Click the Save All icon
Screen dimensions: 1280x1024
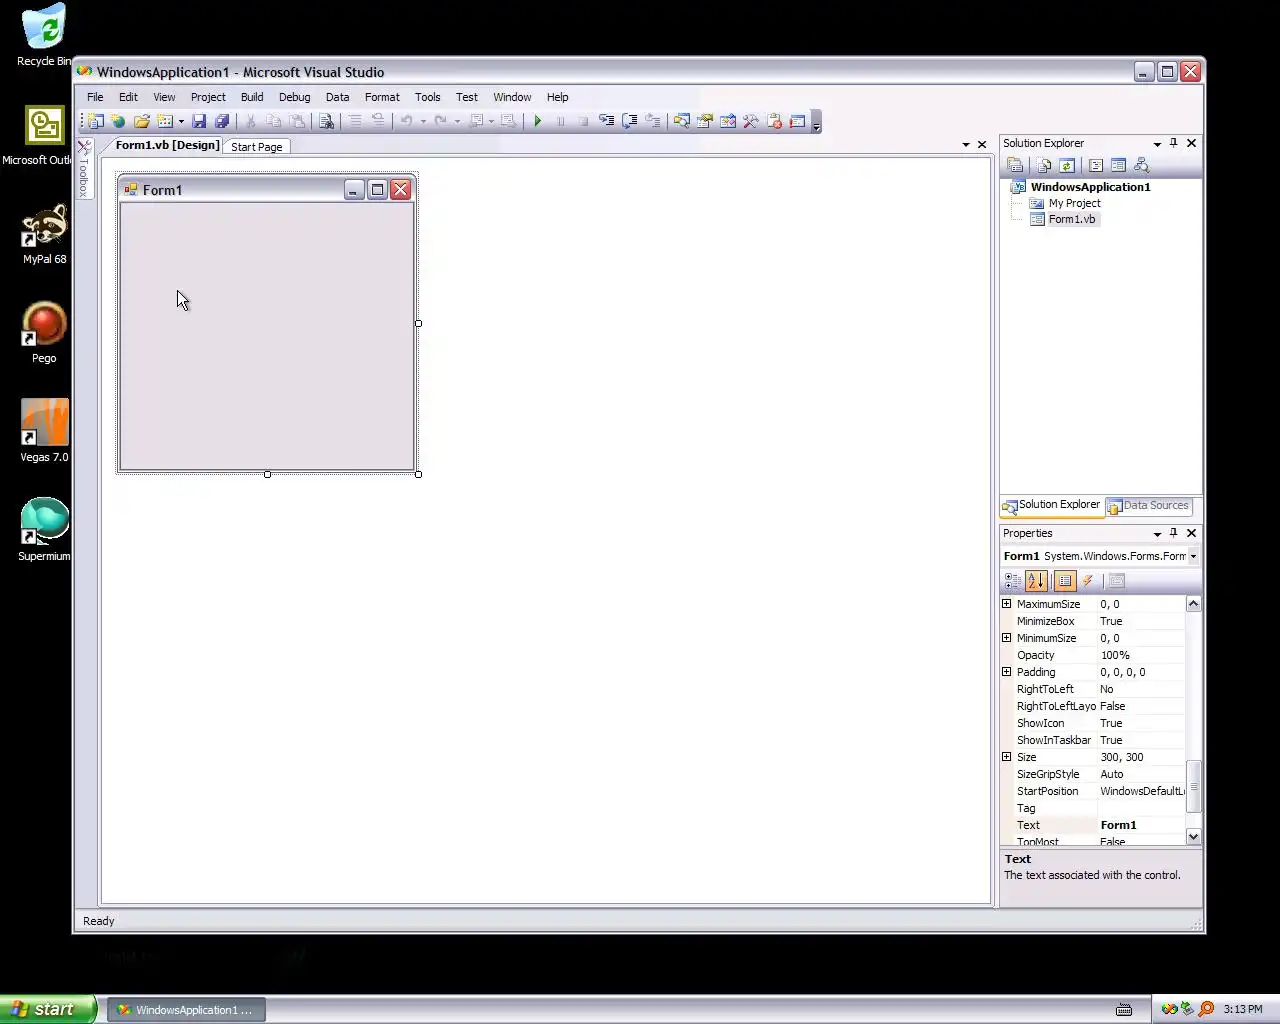pos(222,121)
